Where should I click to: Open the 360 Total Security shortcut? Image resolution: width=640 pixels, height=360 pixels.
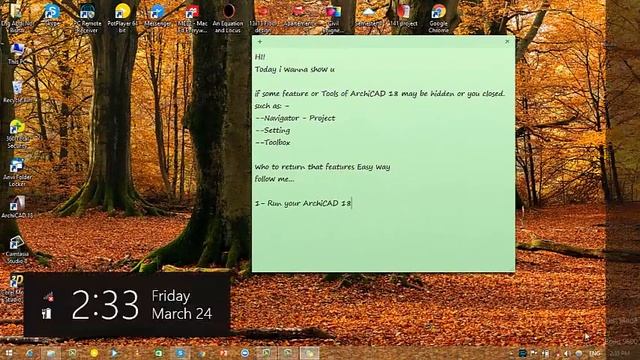17,134
